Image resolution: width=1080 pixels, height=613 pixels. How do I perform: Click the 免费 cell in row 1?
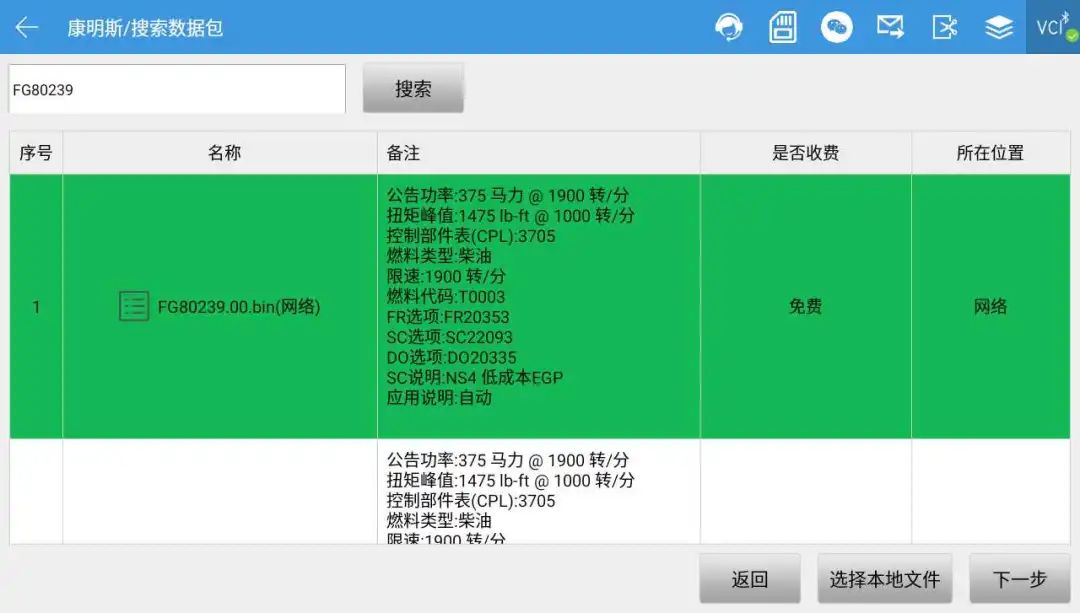tap(806, 306)
